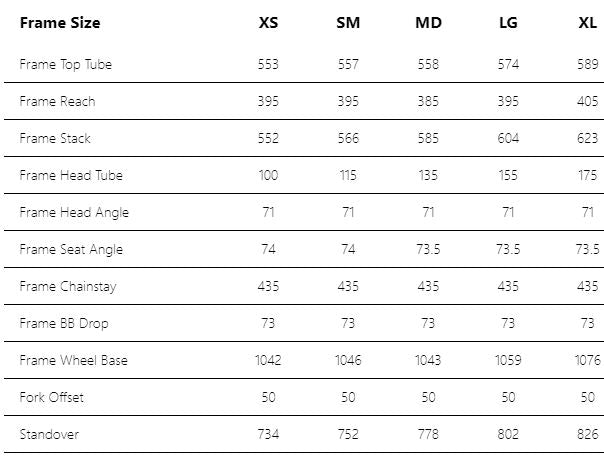Click the Fork Offset row label

point(52,398)
